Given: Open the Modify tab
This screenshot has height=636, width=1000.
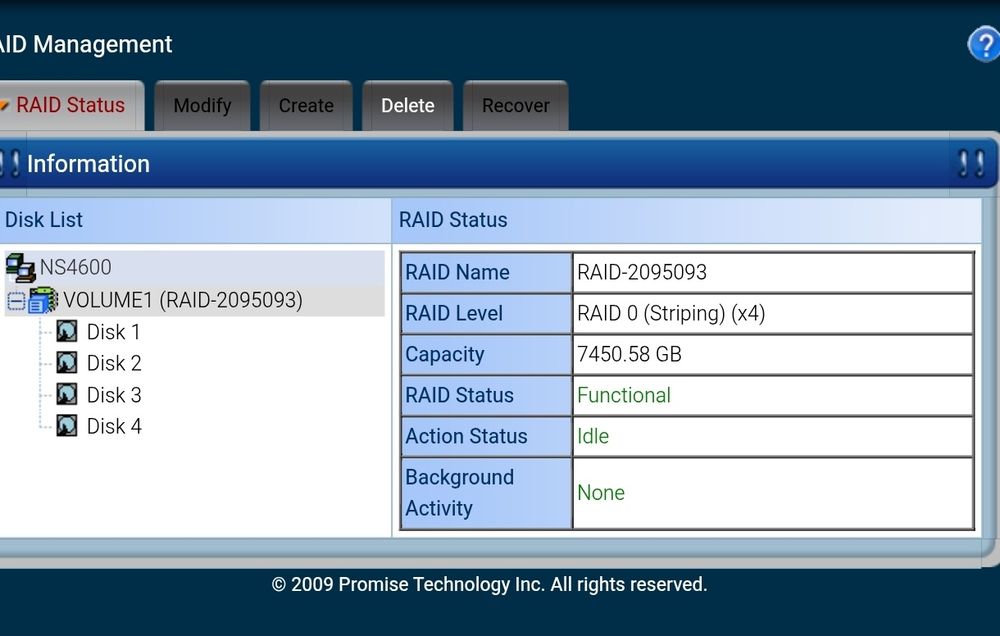Looking at the screenshot, I should click(x=202, y=106).
